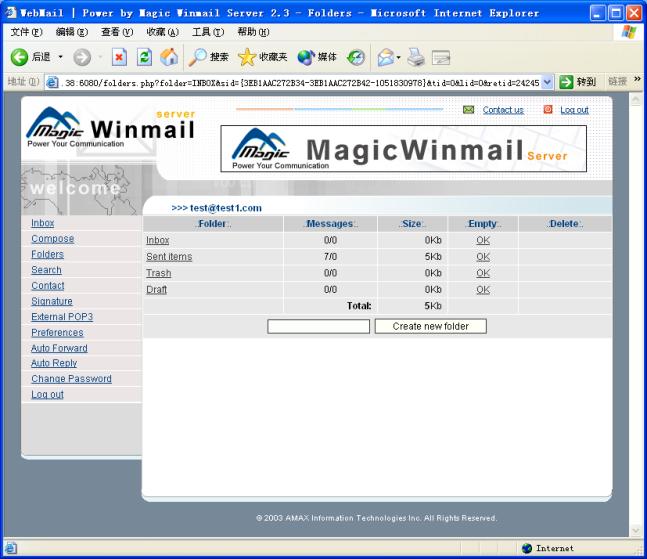Click the IE Stop loading icon
Image resolution: width=647 pixels, height=559 pixels.
click(119, 57)
